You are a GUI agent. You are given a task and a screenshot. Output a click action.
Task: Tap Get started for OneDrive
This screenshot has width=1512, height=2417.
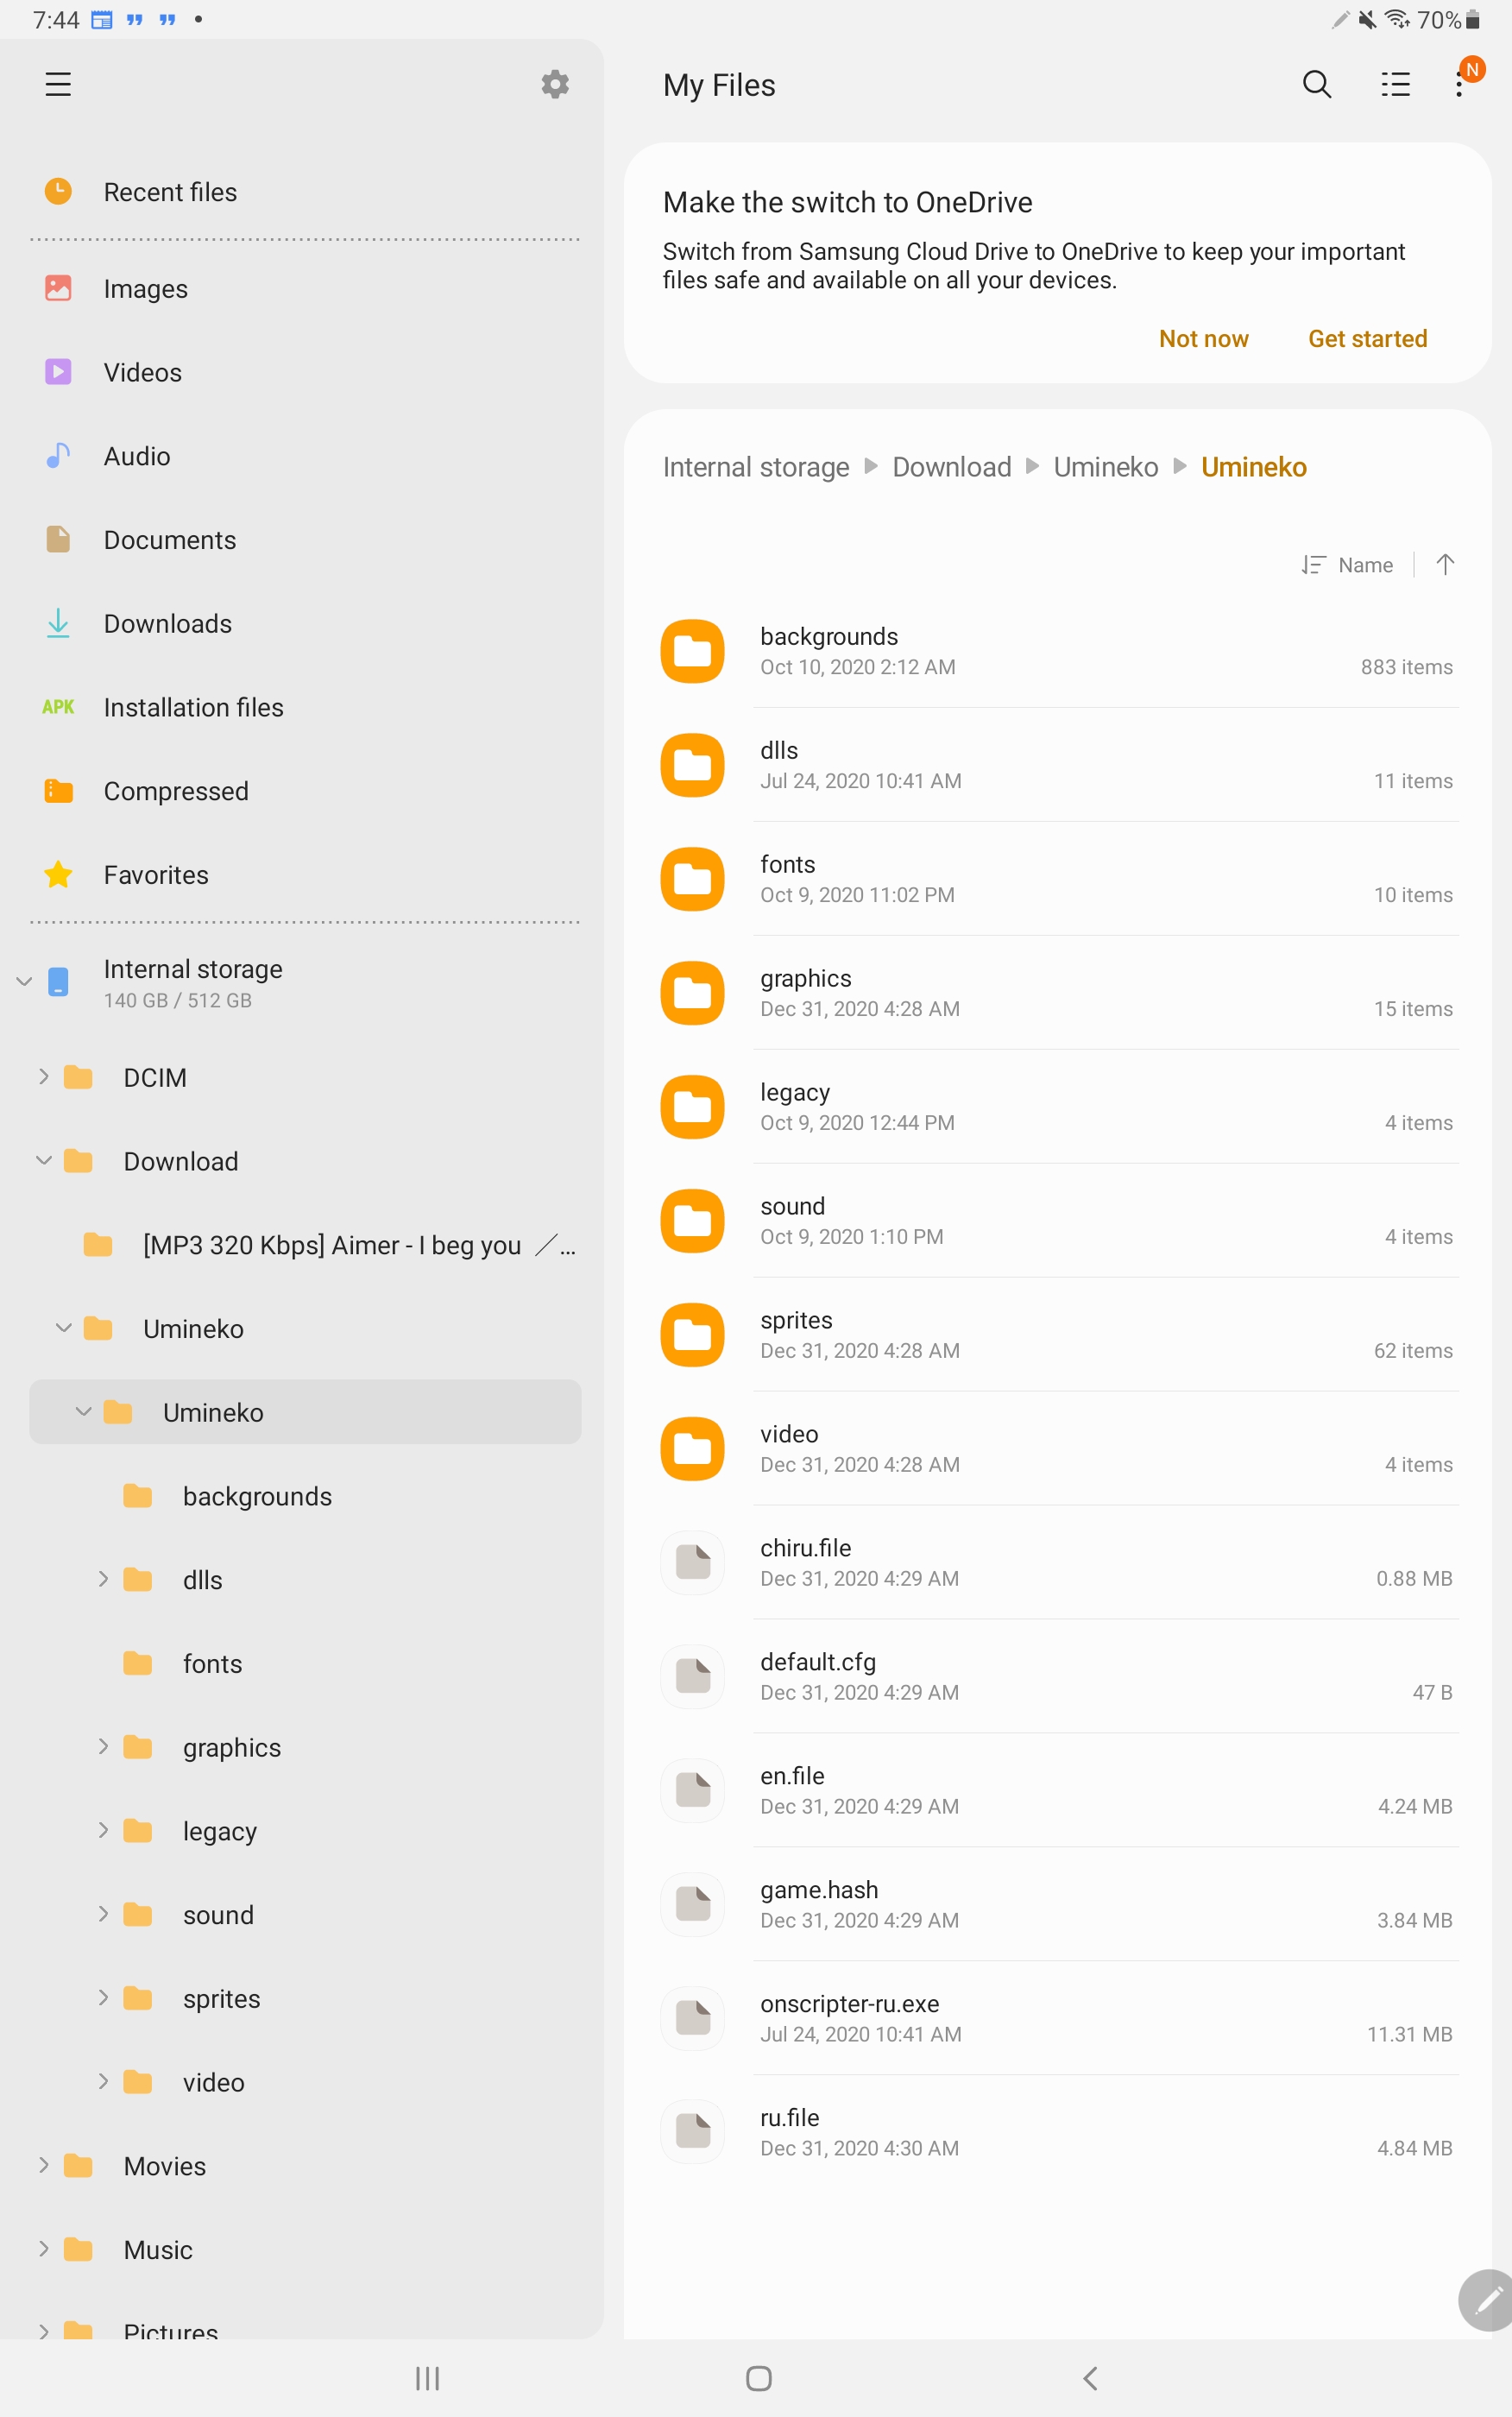[1367, 339]
